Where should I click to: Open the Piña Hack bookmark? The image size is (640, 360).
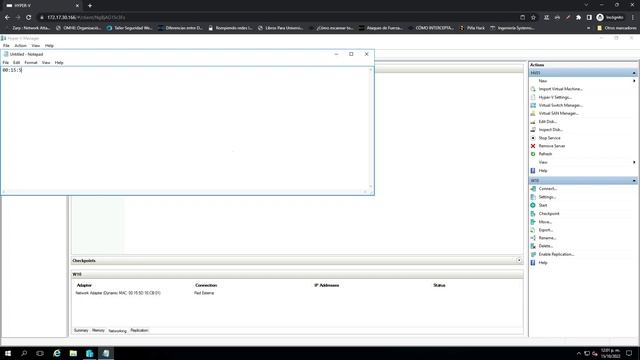tap(472, 28)
